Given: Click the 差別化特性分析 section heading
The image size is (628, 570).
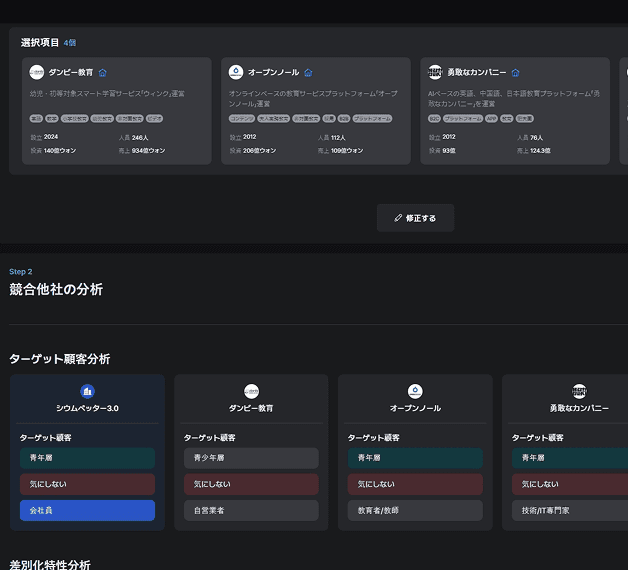Looking at the screenshot, I should pos(50,565).
